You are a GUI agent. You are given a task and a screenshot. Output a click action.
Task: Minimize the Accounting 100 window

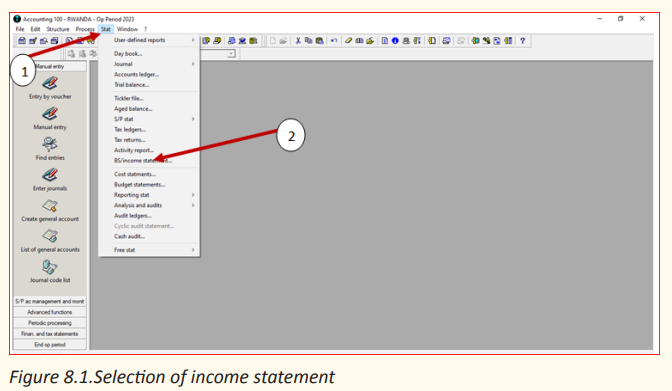coord(599,18)
